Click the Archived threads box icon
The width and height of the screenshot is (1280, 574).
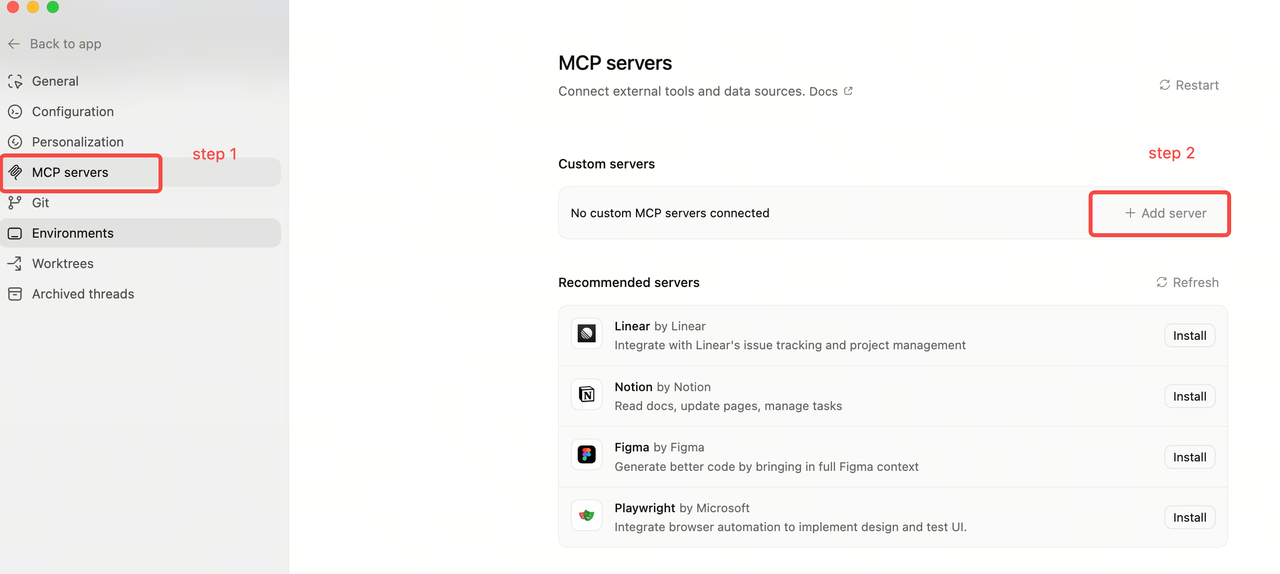coord(15,294)
